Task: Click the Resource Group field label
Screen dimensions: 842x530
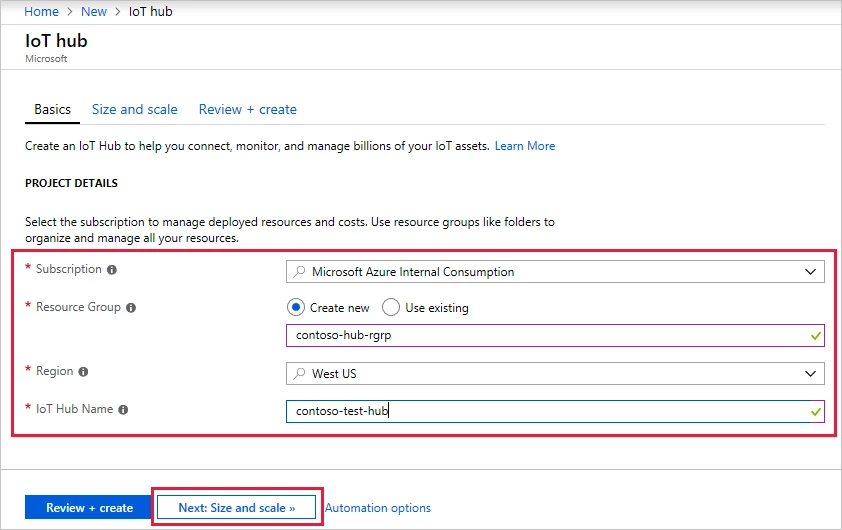Action: click(x=78, y=307)
